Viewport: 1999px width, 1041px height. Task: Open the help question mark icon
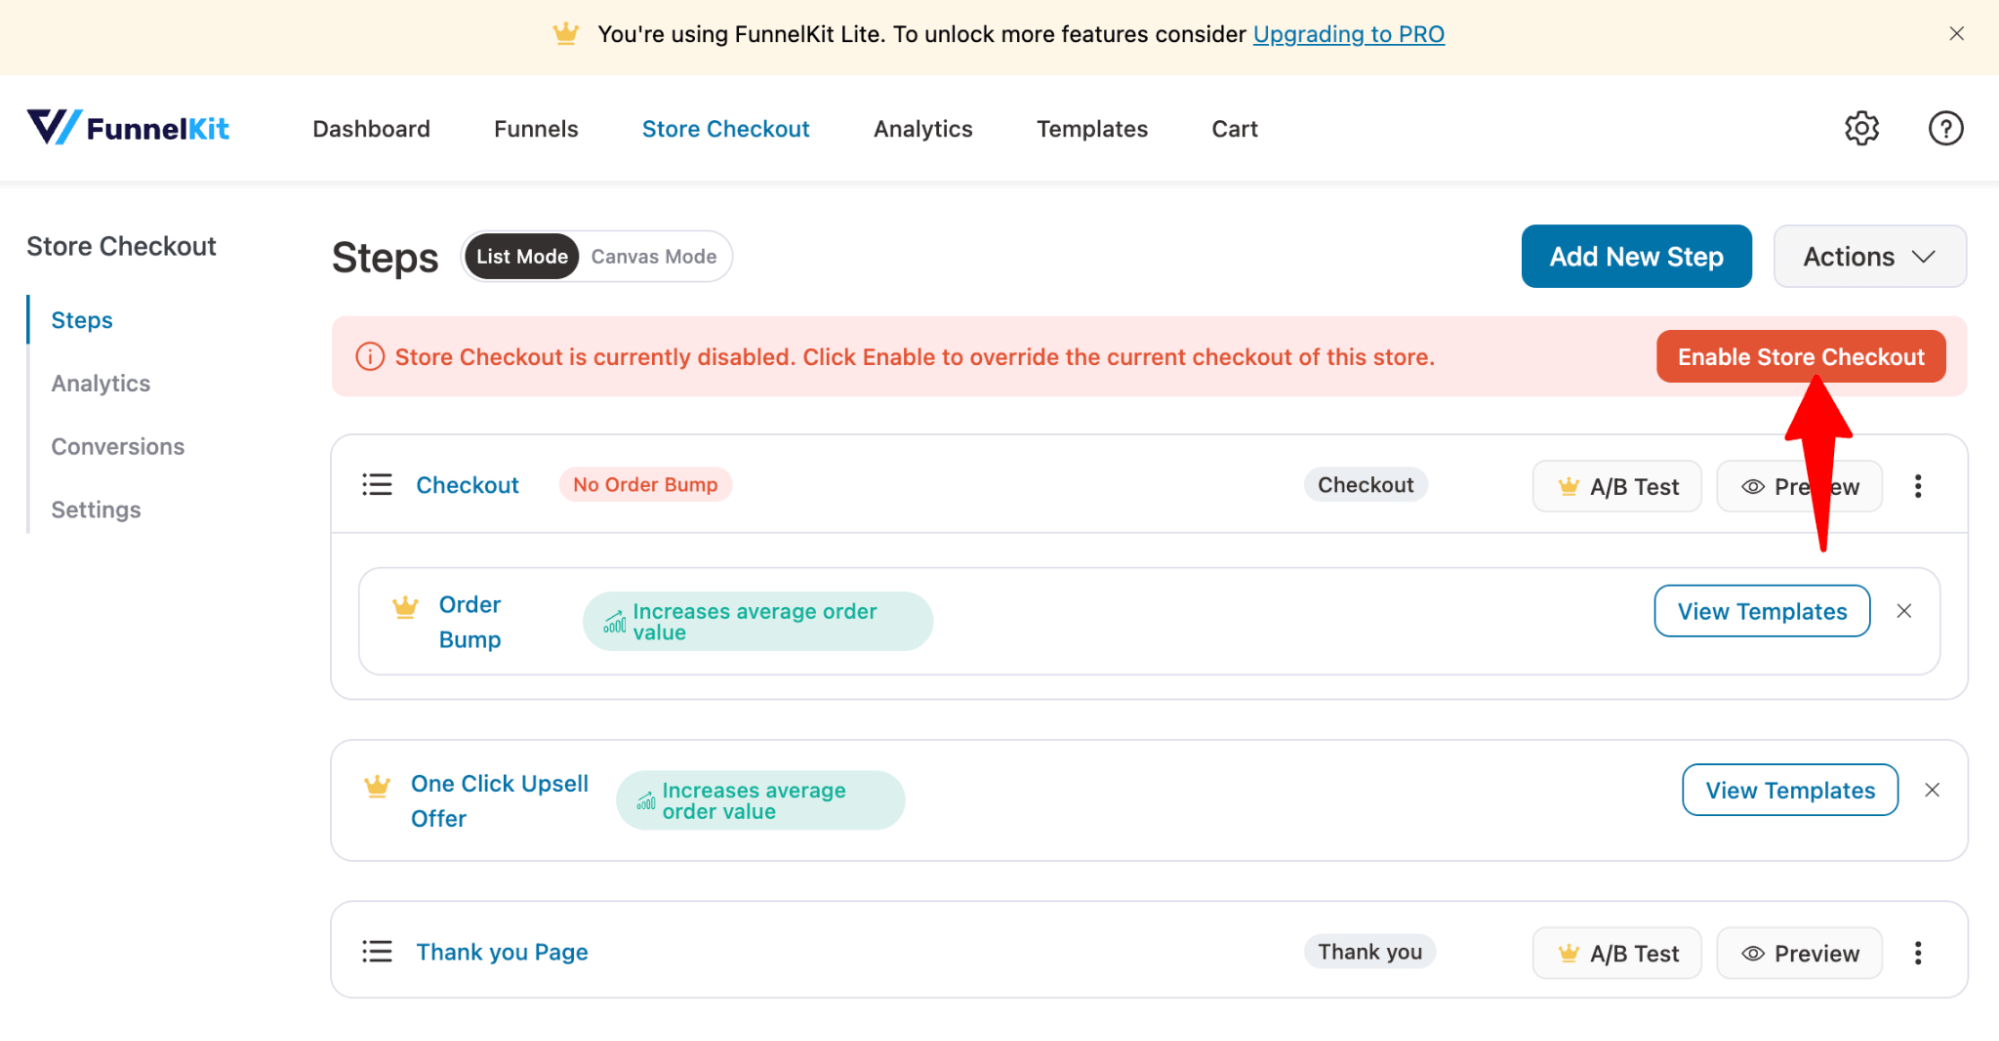click(x=1945, y=128)
